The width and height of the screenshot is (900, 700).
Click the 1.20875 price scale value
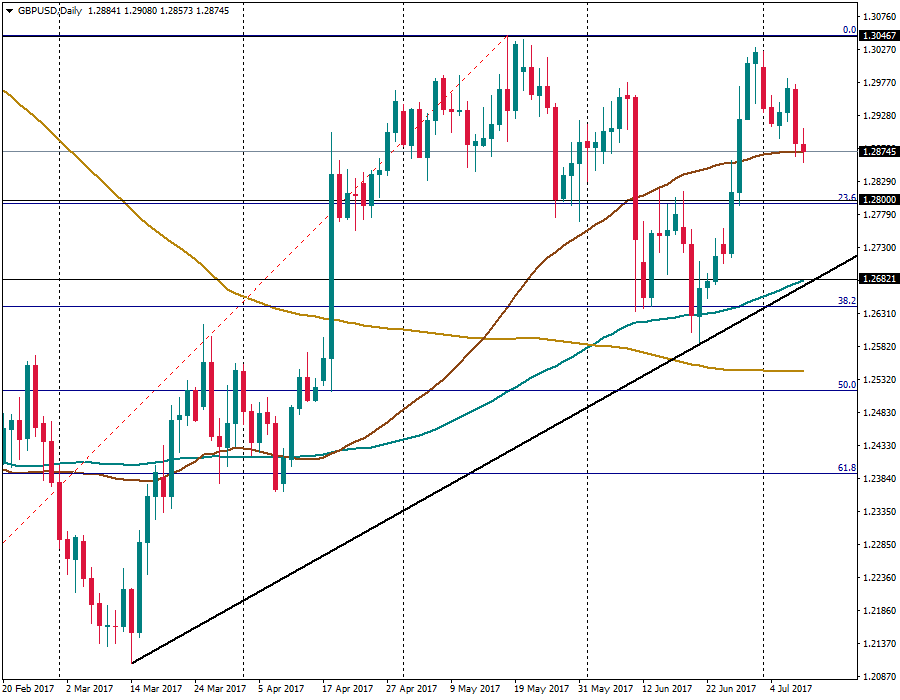click(878, 676)
